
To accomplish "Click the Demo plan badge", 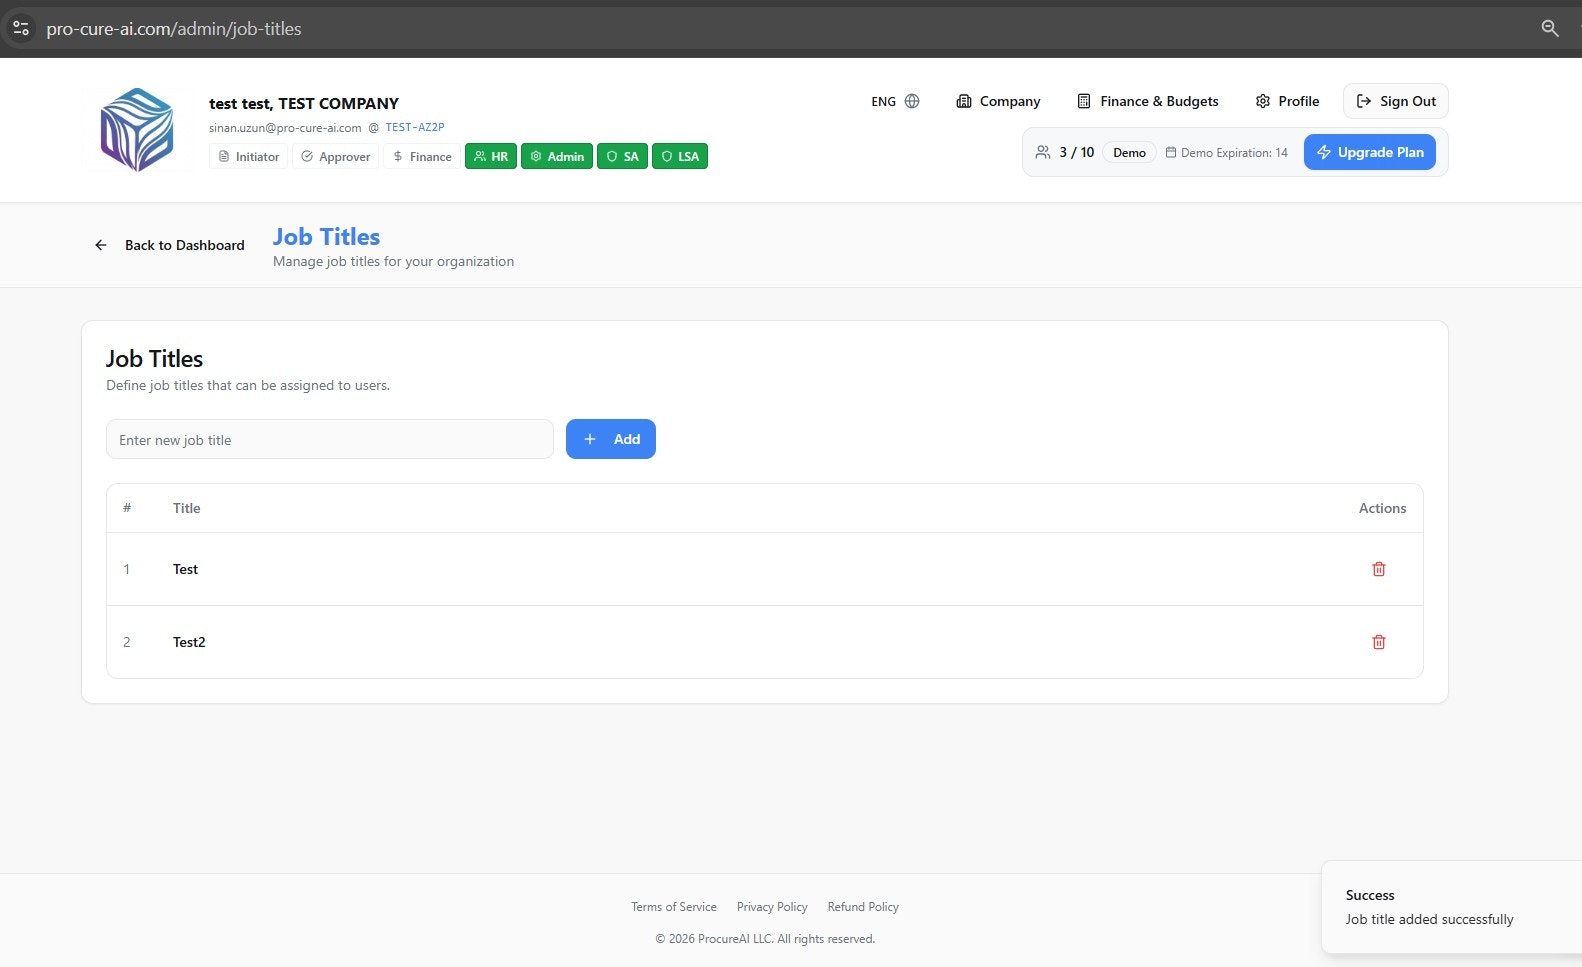I will coord(1129,152).
